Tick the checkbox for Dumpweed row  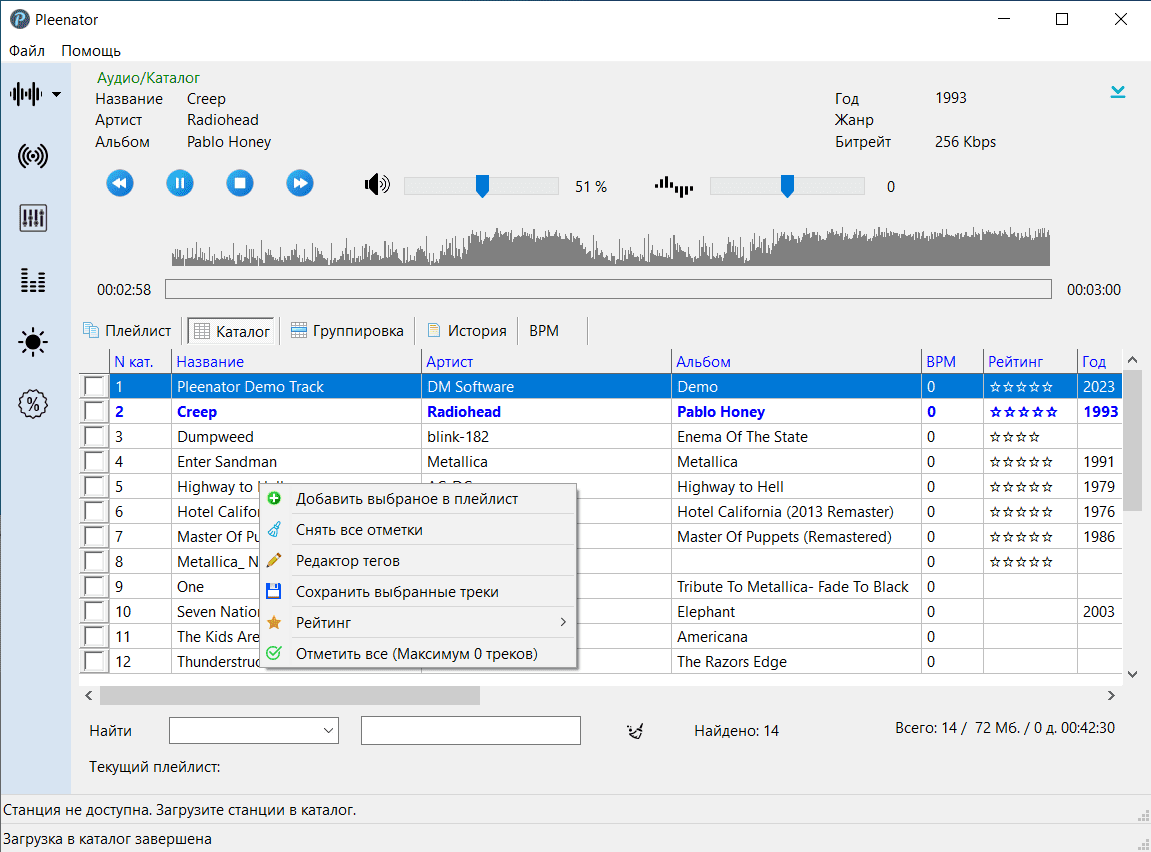tap(93, 436)
